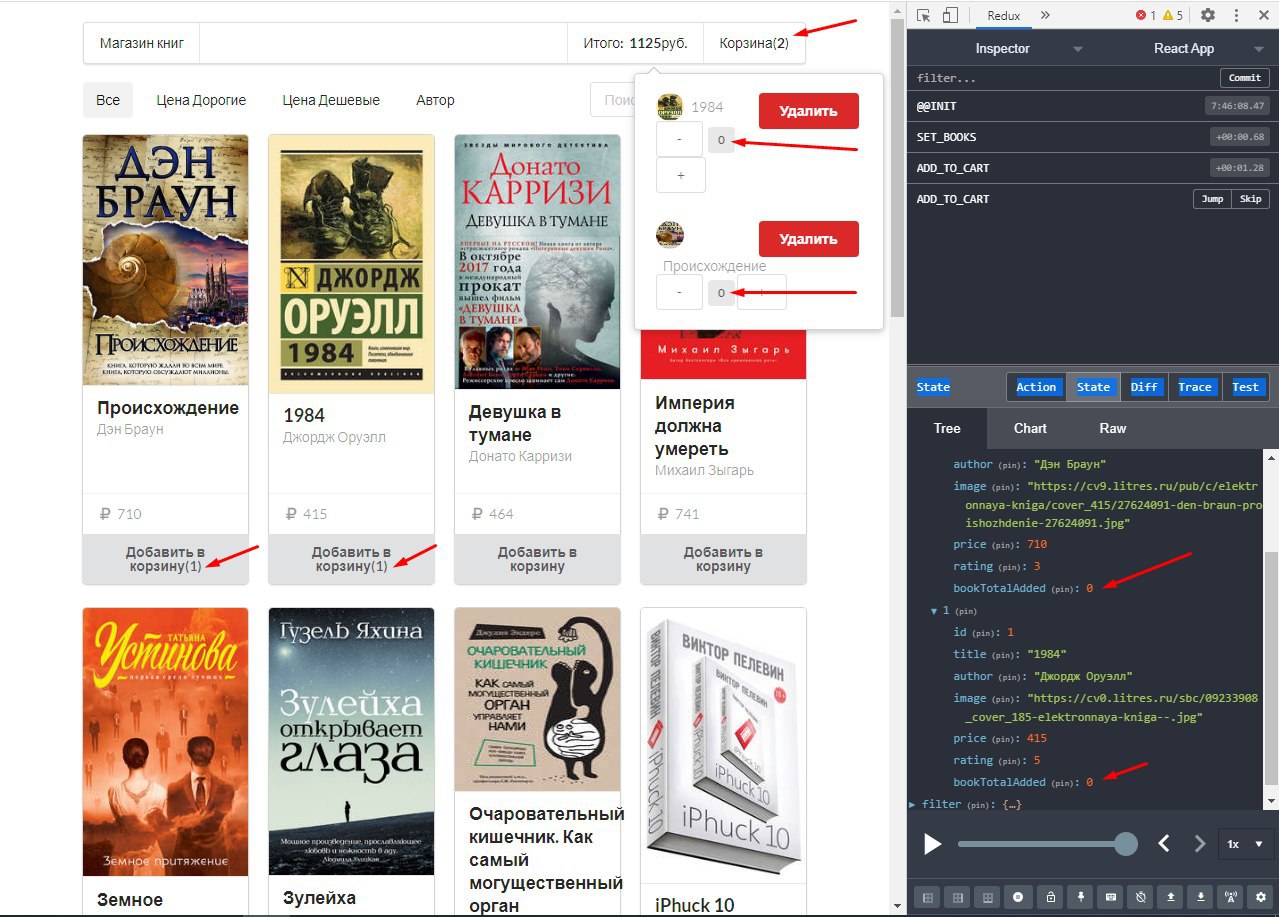Screen dimensions: 1279x917
Task: Switch to the State tab
Action: [1093, 387]
